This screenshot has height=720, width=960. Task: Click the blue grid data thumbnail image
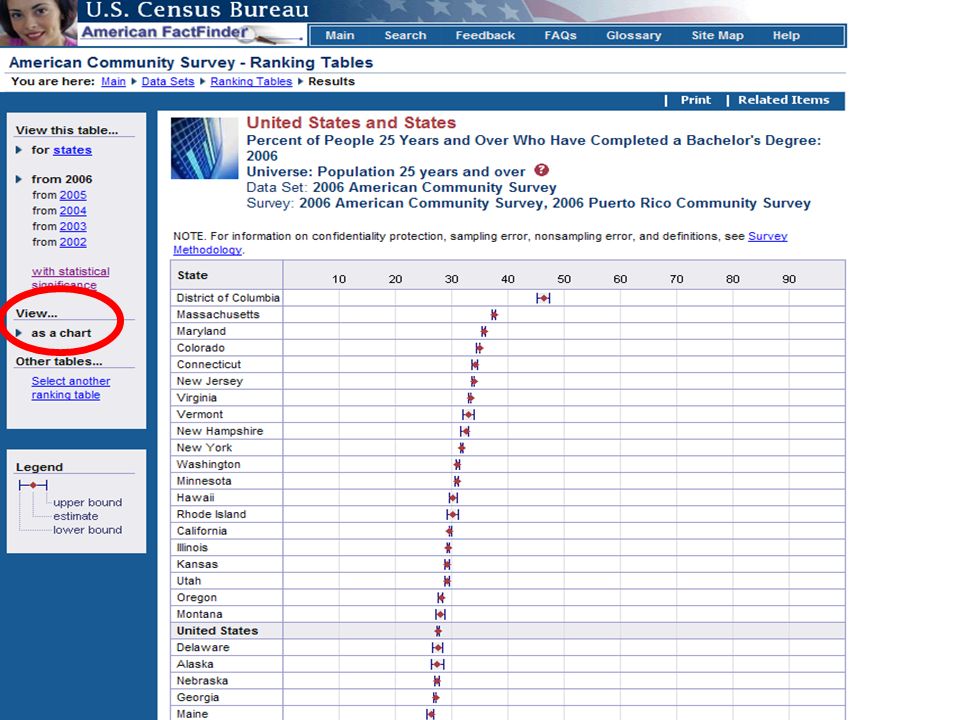click(204, 148)
